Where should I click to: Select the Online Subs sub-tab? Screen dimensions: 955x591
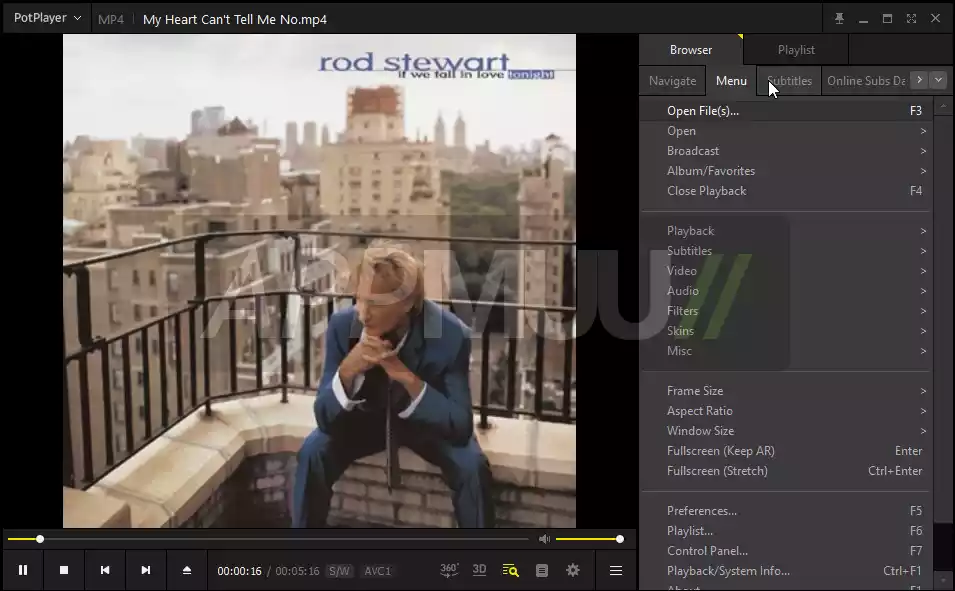(865, 81)
